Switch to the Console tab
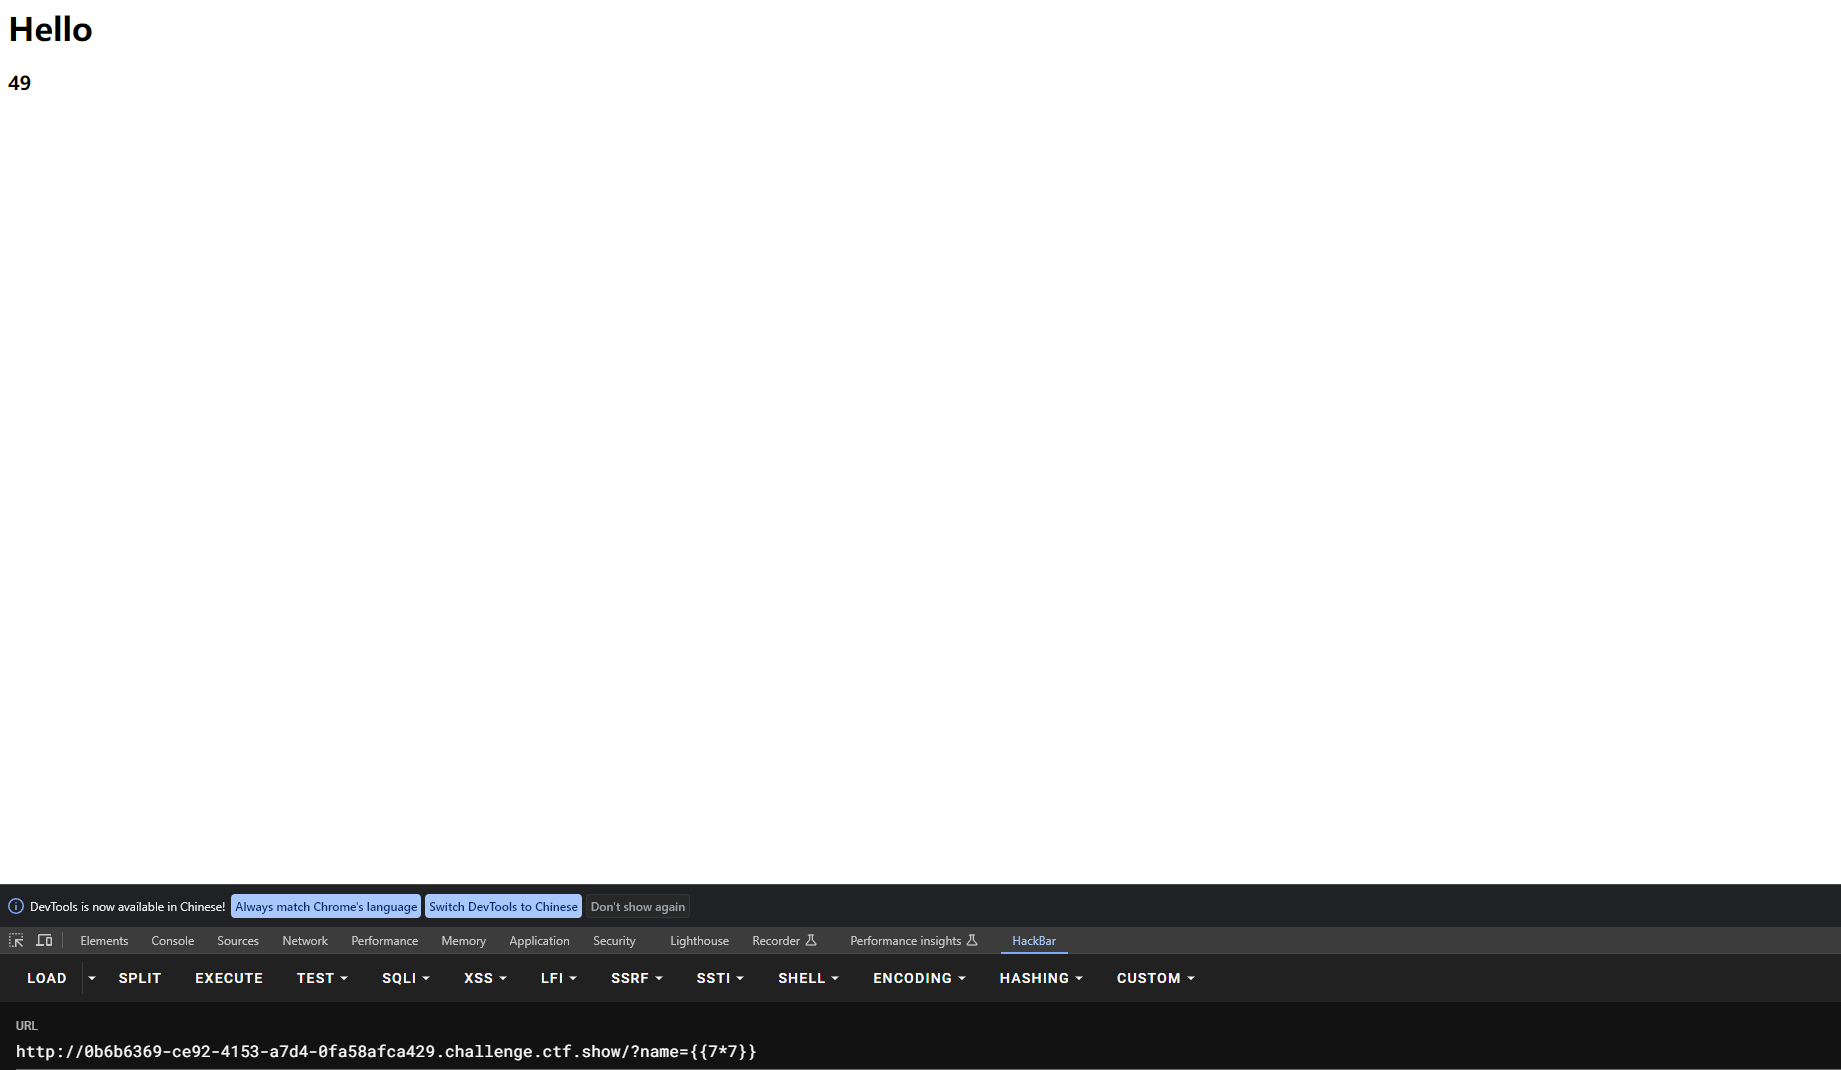Image resolution: width=1841 pixels, height=1070 pixels. coord(172,941)
